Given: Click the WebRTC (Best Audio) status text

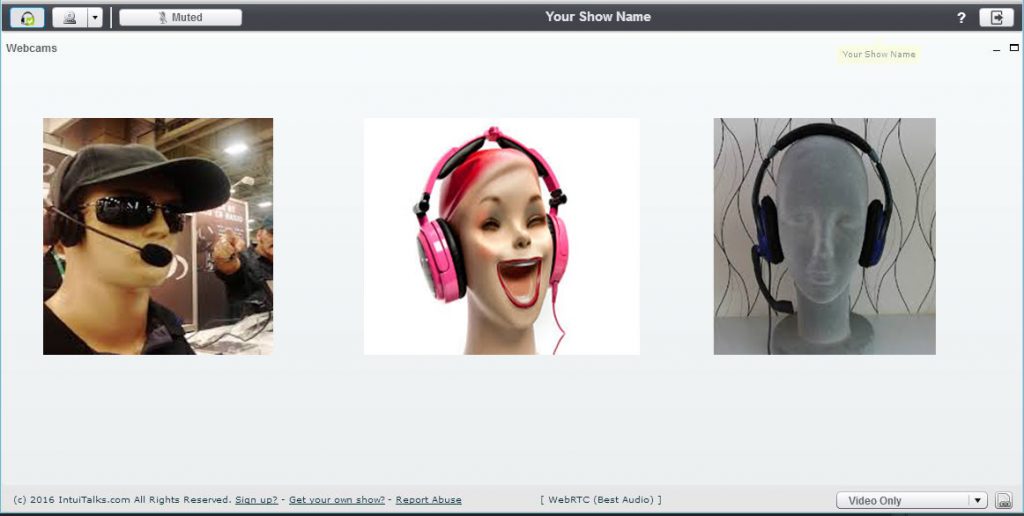Looking at the screenshot, I should click(x=601, y=500).
